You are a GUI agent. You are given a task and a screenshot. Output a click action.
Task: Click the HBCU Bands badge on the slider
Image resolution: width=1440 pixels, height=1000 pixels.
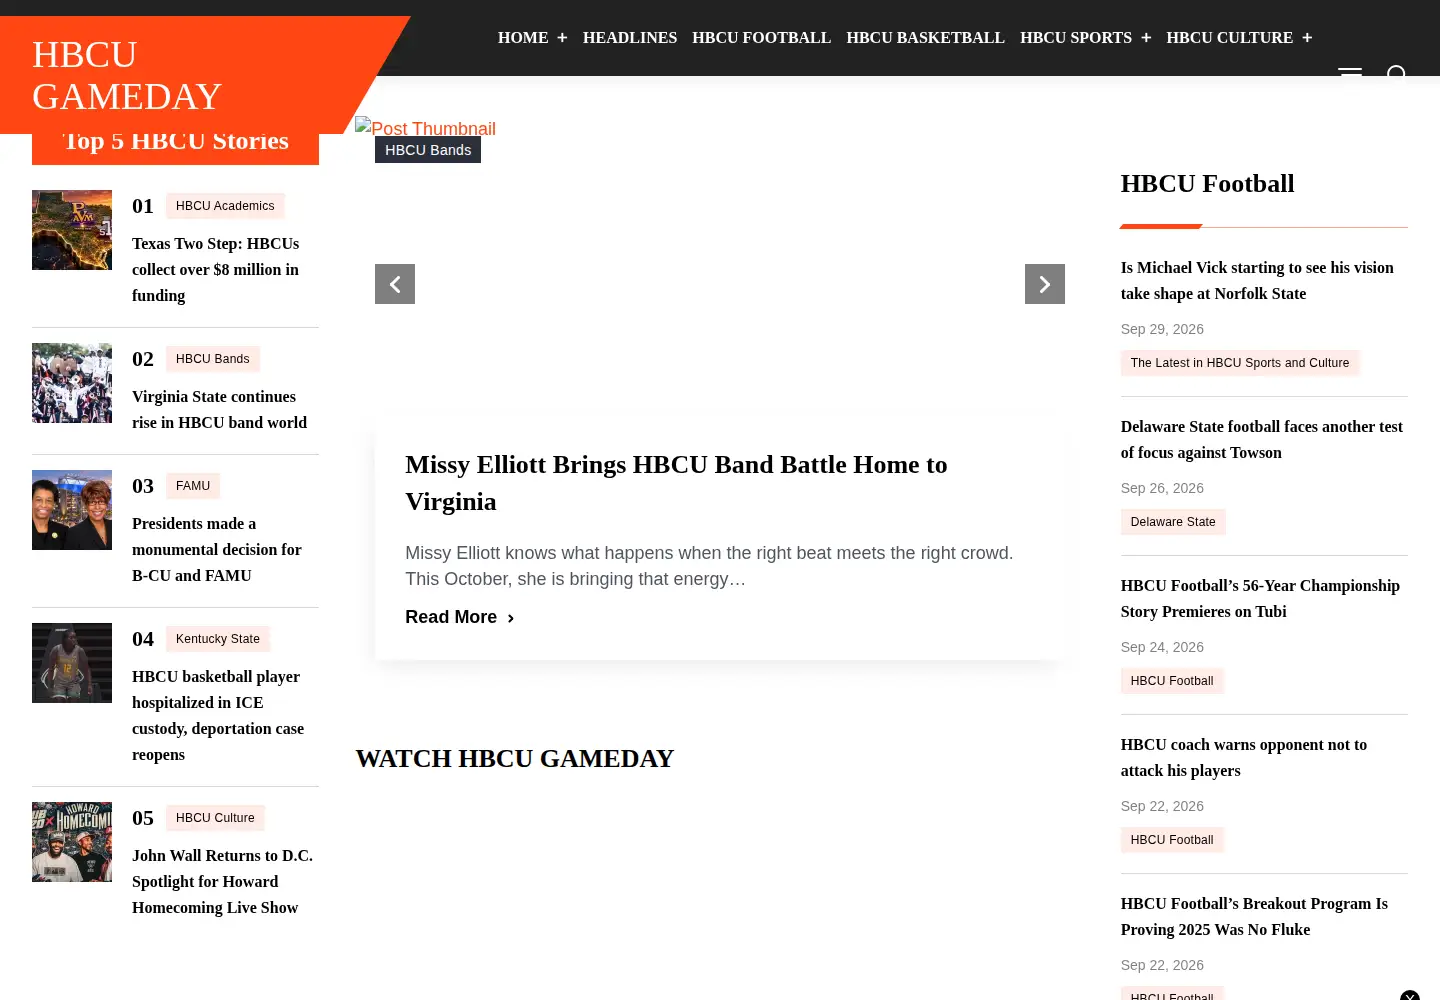[428, 150]
